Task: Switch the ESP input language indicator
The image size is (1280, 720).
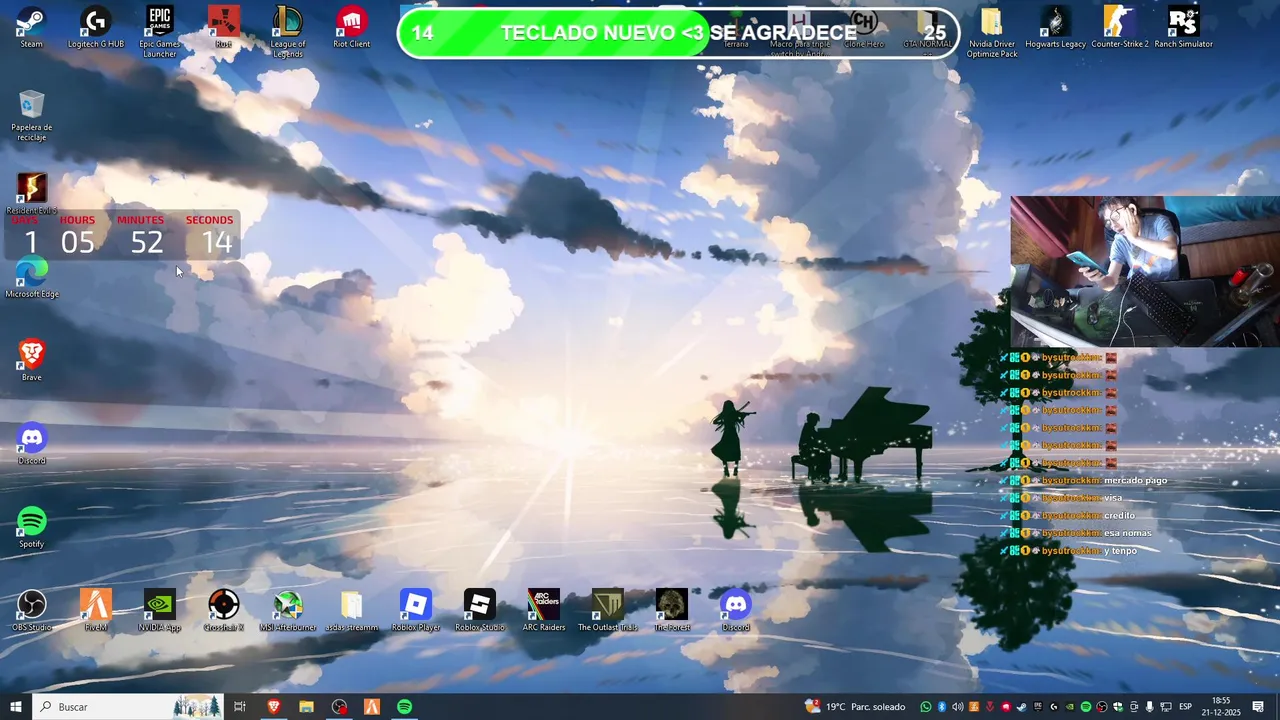Action: point(1185,707)
